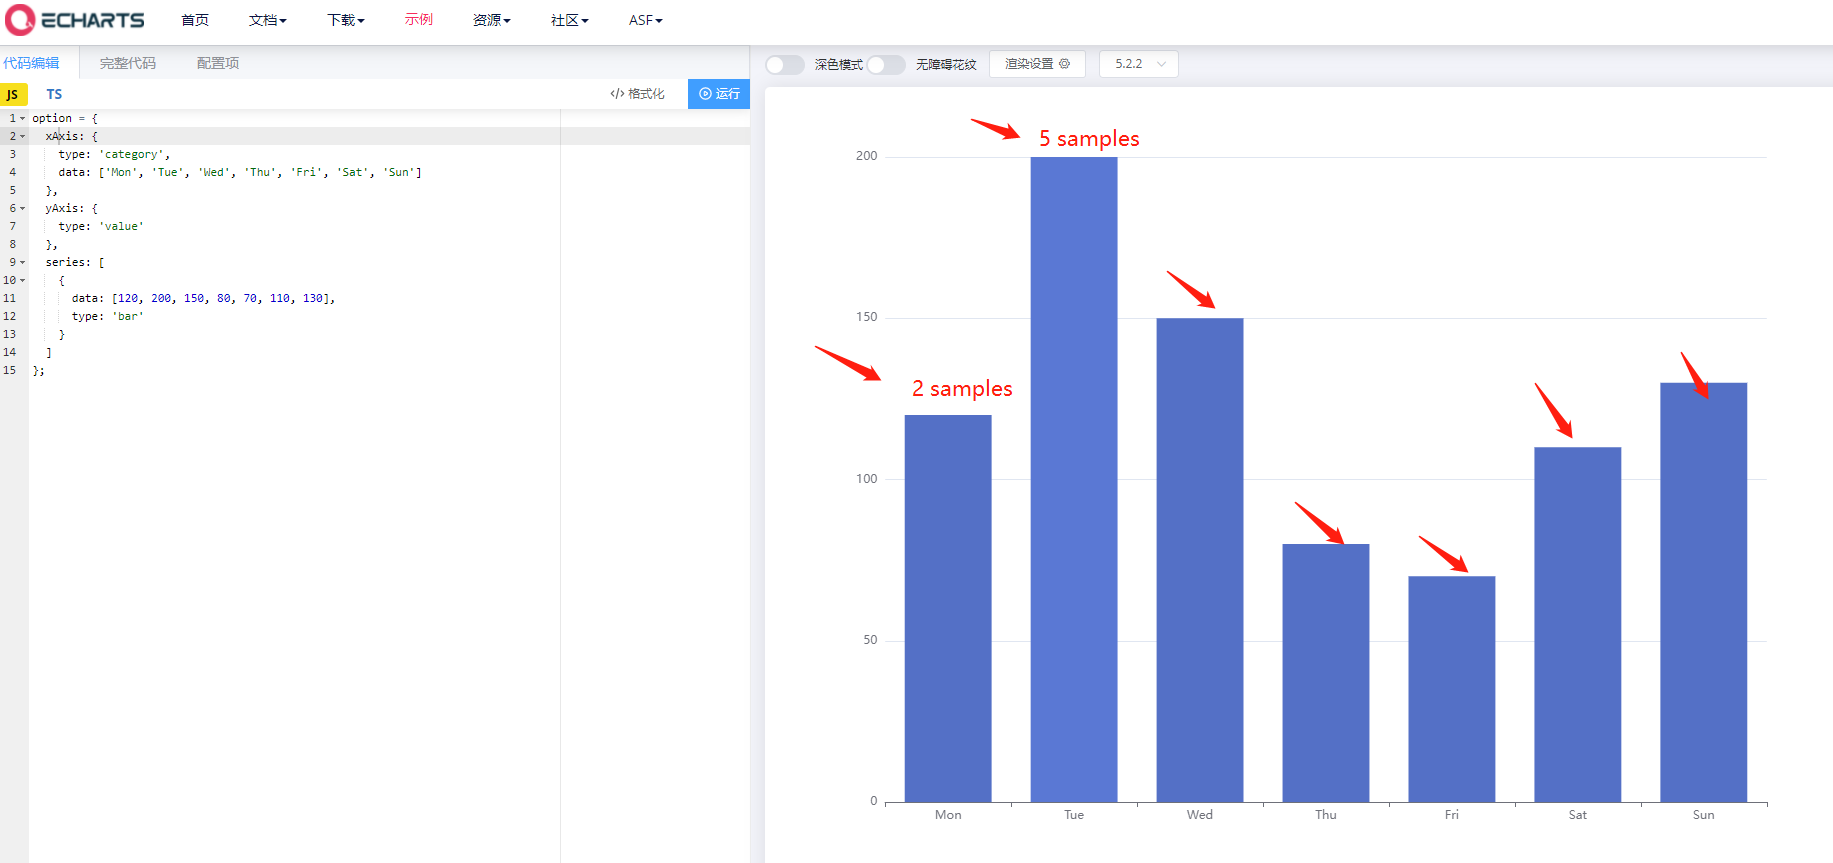Screen dimensions: 1833x863
Task: Go to the 示例 examples page
Action: (x=419, y=20)
